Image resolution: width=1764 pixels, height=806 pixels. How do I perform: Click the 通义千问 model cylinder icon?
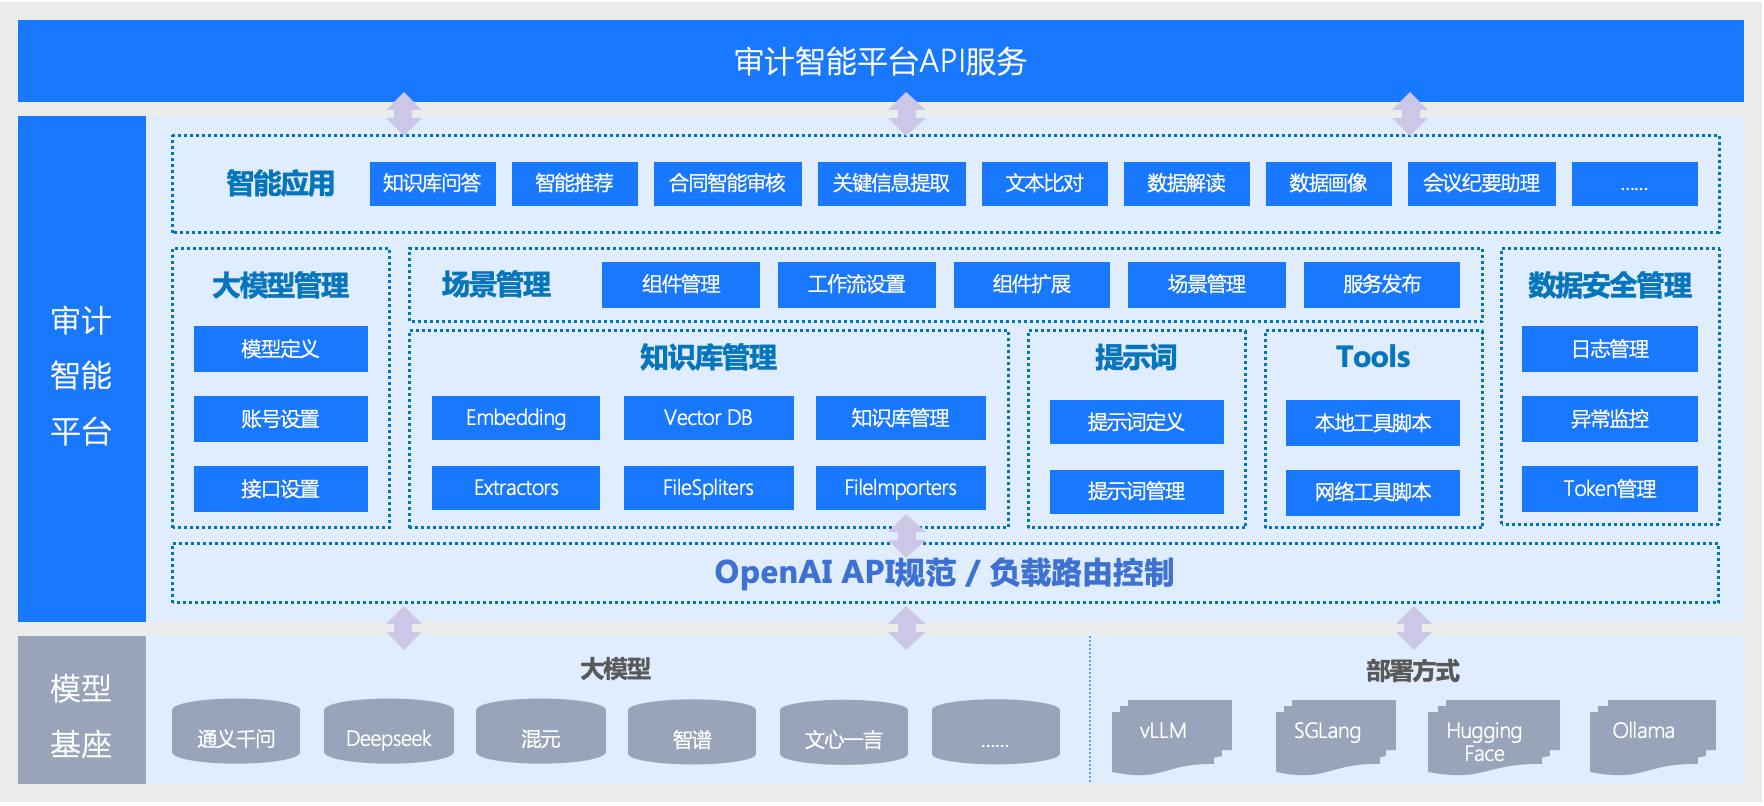236,734
